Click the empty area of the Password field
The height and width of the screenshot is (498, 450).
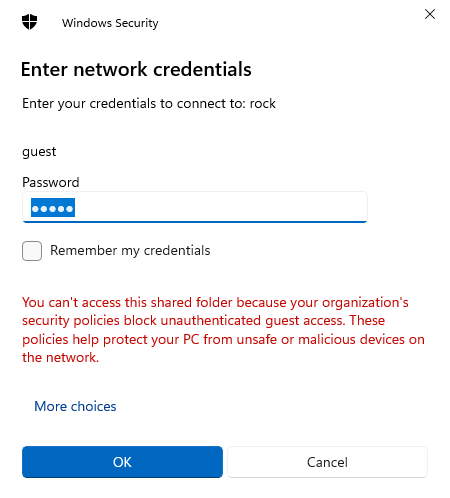220,207
